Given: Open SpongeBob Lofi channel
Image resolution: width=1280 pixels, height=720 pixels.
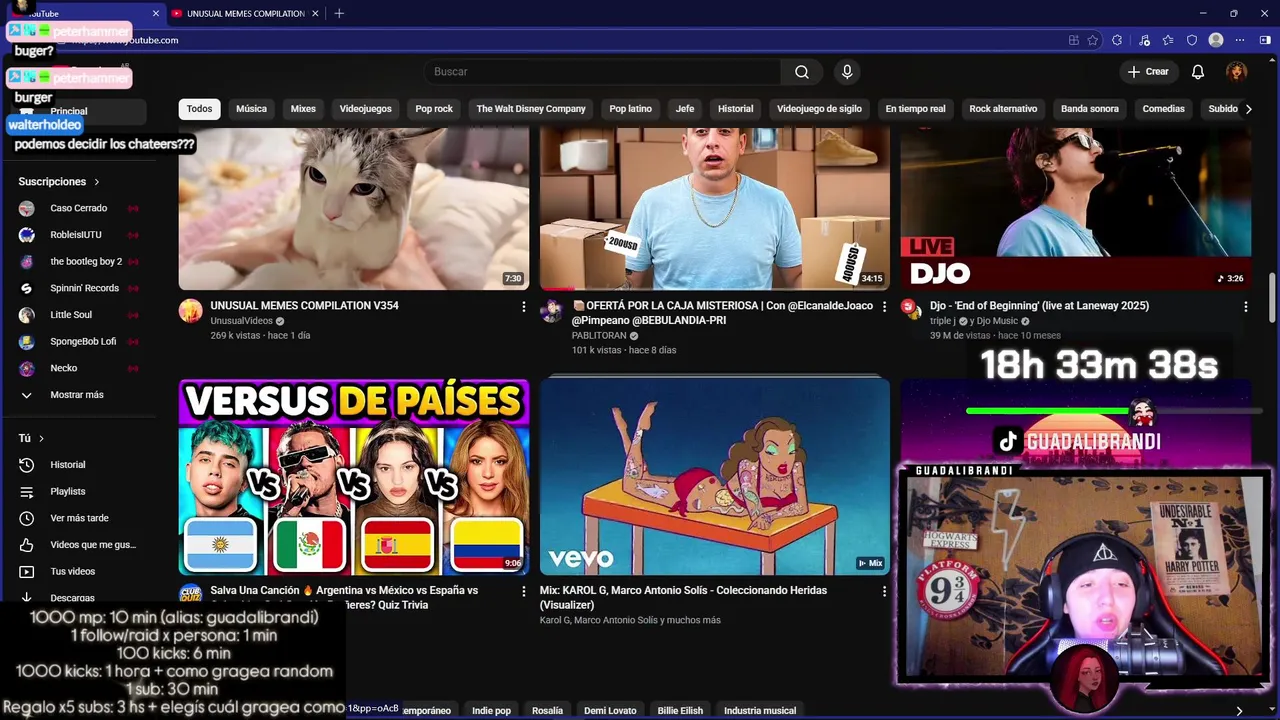Looking at the screenshot, I should pos(83,342).
